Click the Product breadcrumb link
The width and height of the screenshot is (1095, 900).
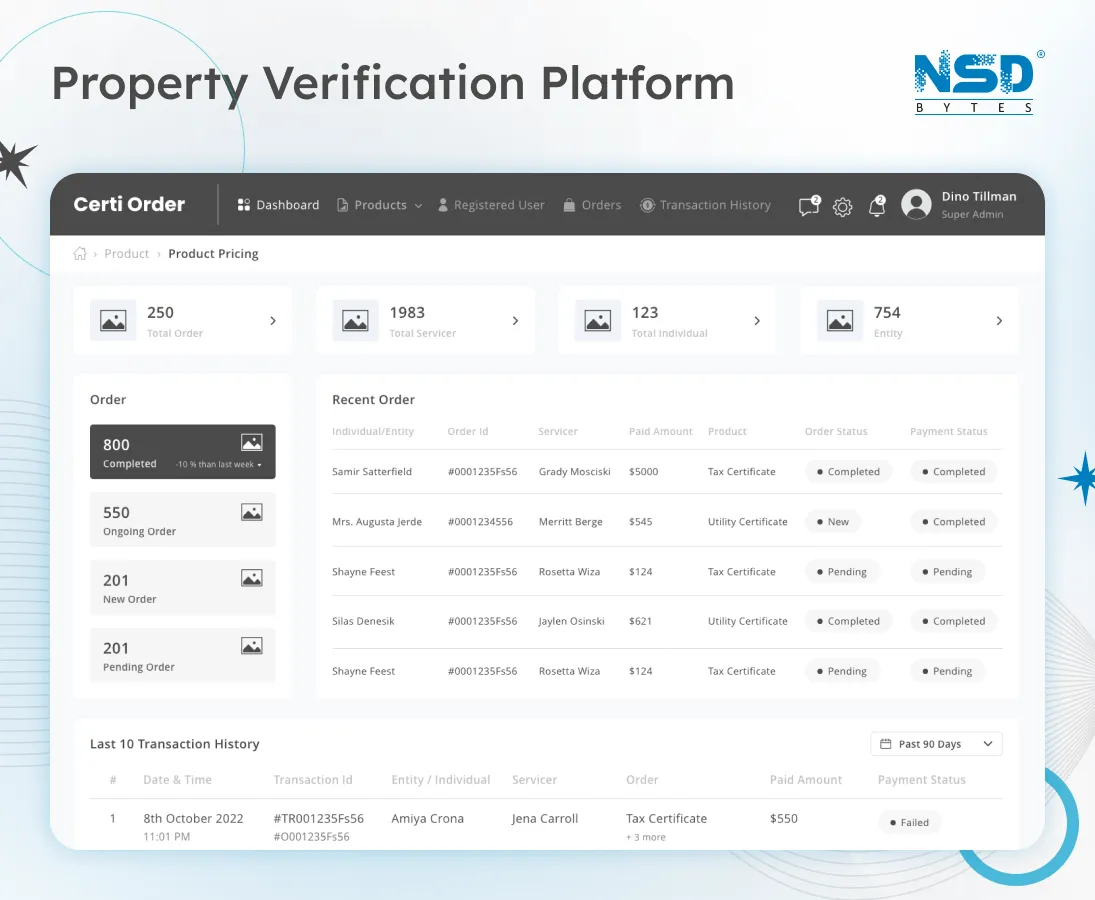point(126,253)
